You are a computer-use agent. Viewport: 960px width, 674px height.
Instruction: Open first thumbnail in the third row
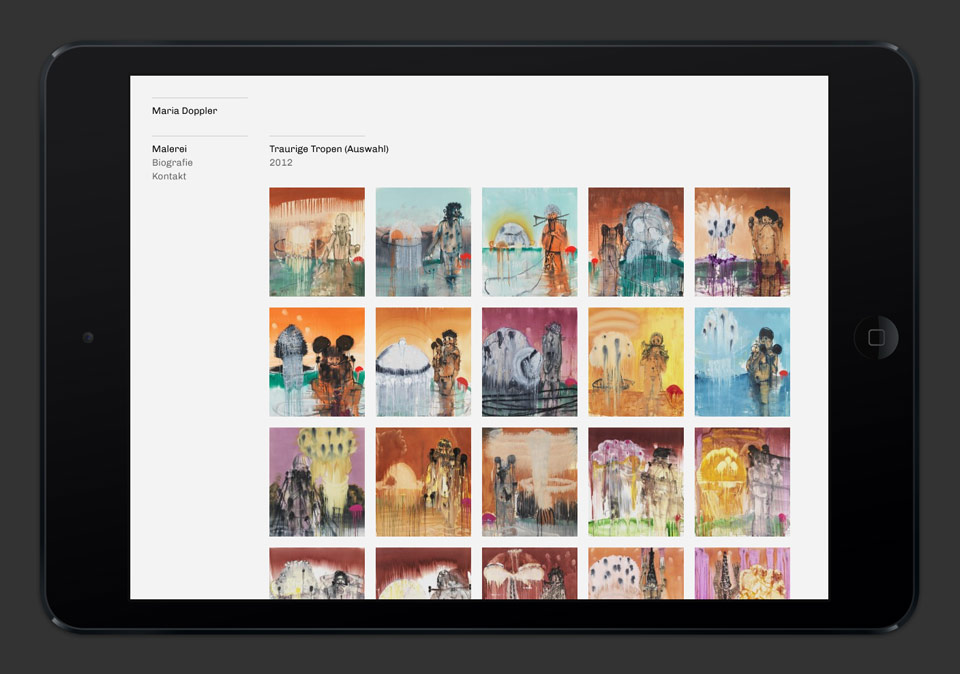pos(317,482)
